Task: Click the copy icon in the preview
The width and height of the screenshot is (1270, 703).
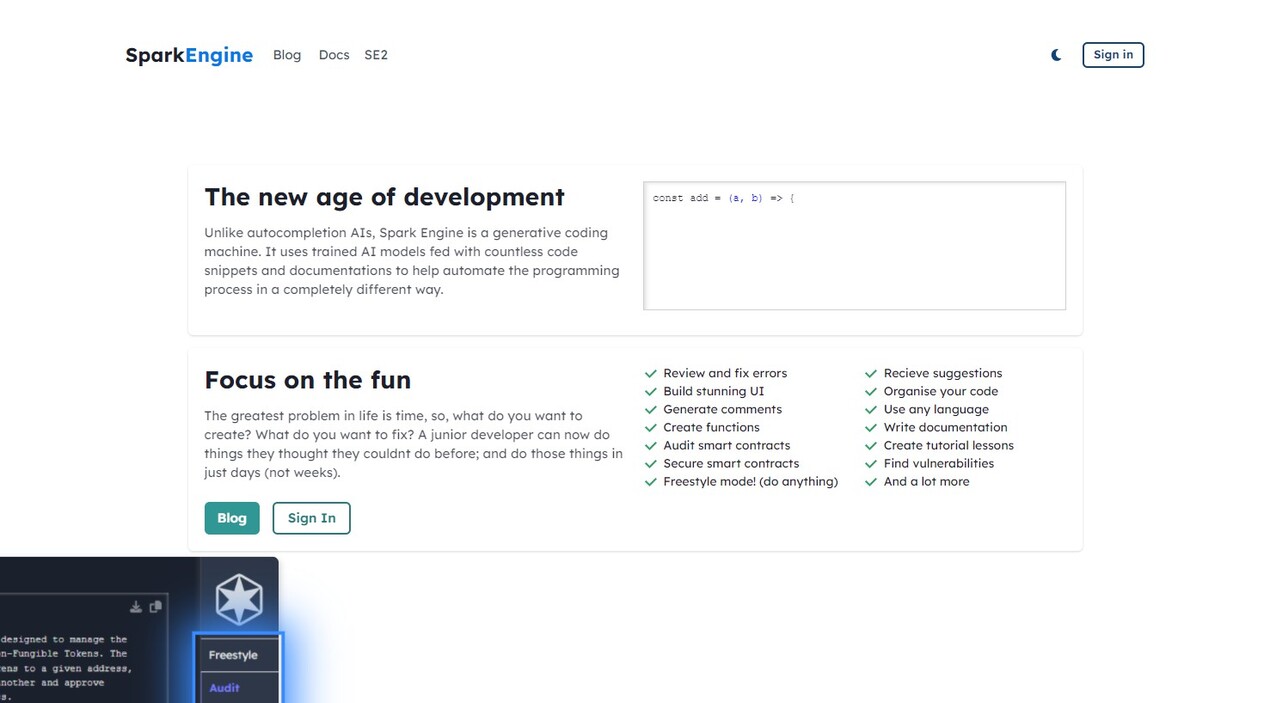Action: (155, 607)
